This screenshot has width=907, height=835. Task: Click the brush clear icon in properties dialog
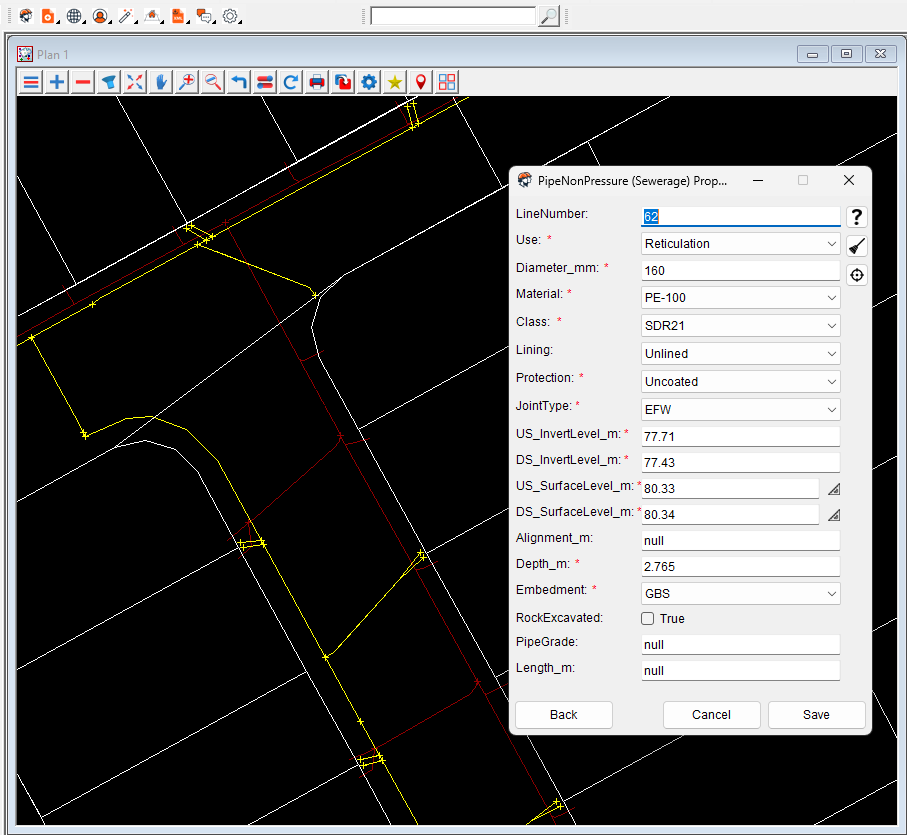tap(857, 246)
